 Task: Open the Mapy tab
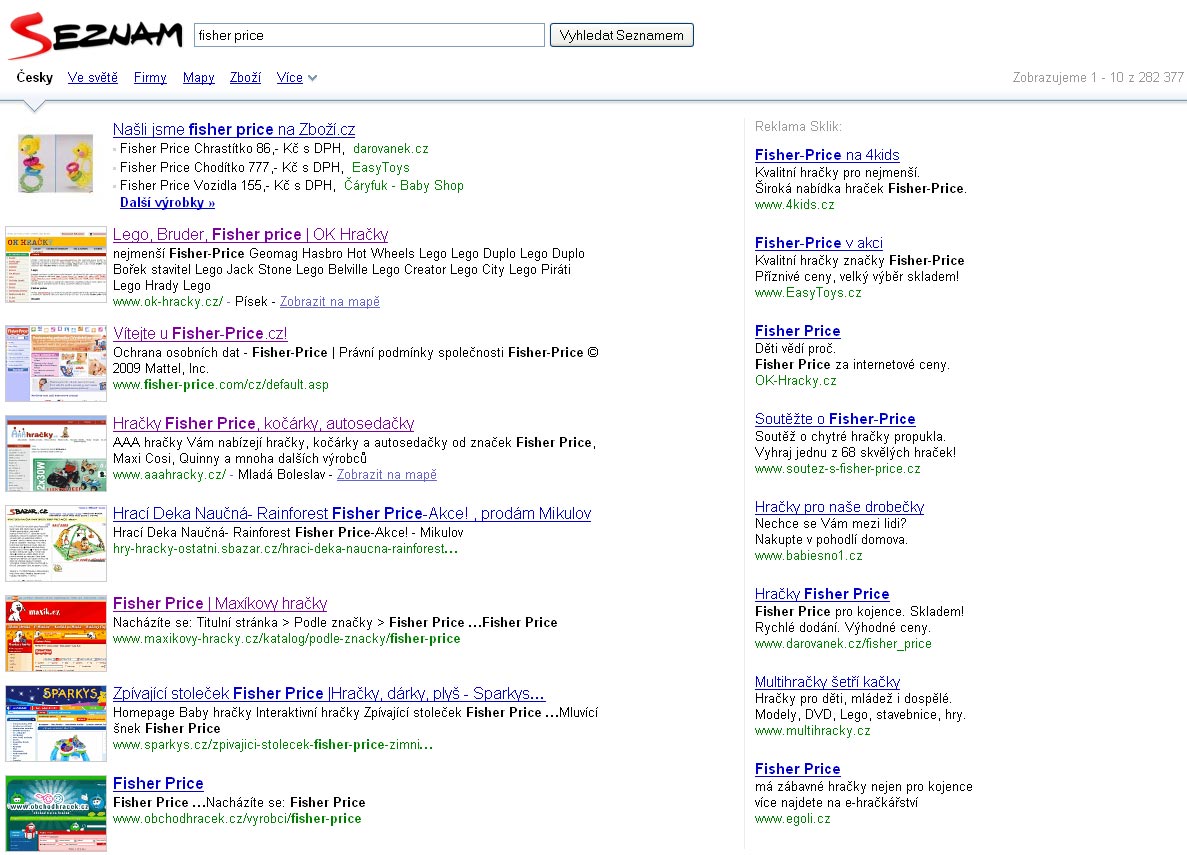pyautogui.click(x=198, y=77)
